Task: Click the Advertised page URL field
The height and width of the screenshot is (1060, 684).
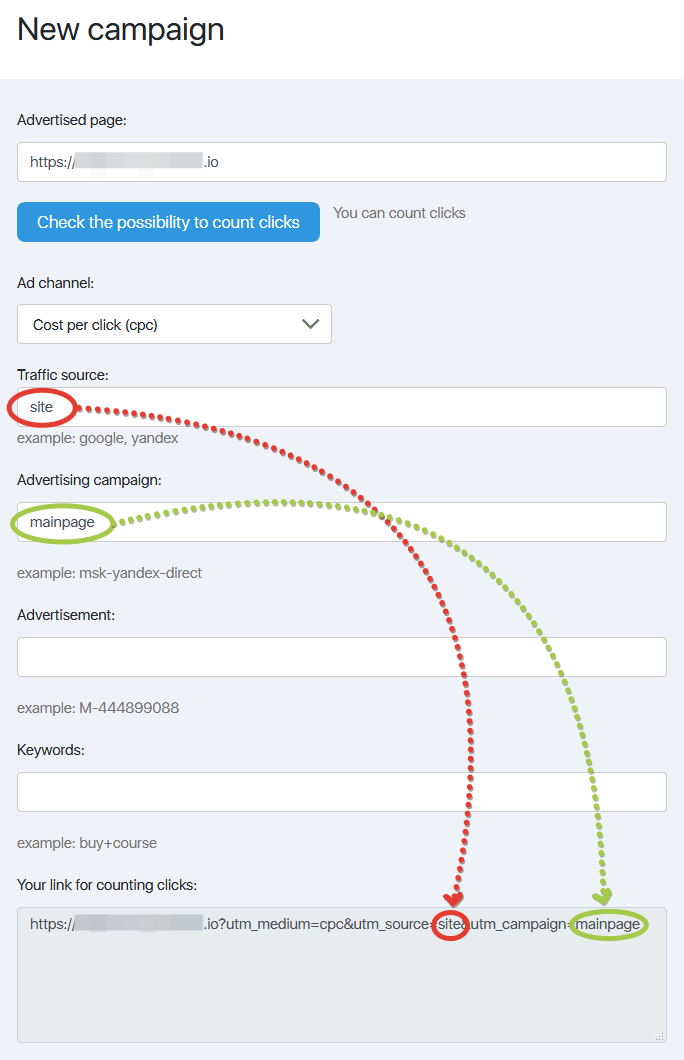Action: (x=341, y=162)
